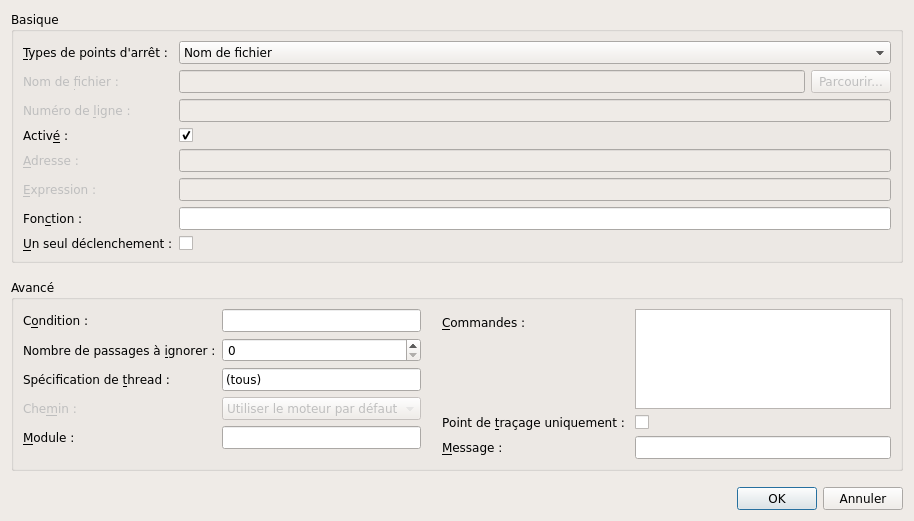Click the Numéro de ligne field

534,111
